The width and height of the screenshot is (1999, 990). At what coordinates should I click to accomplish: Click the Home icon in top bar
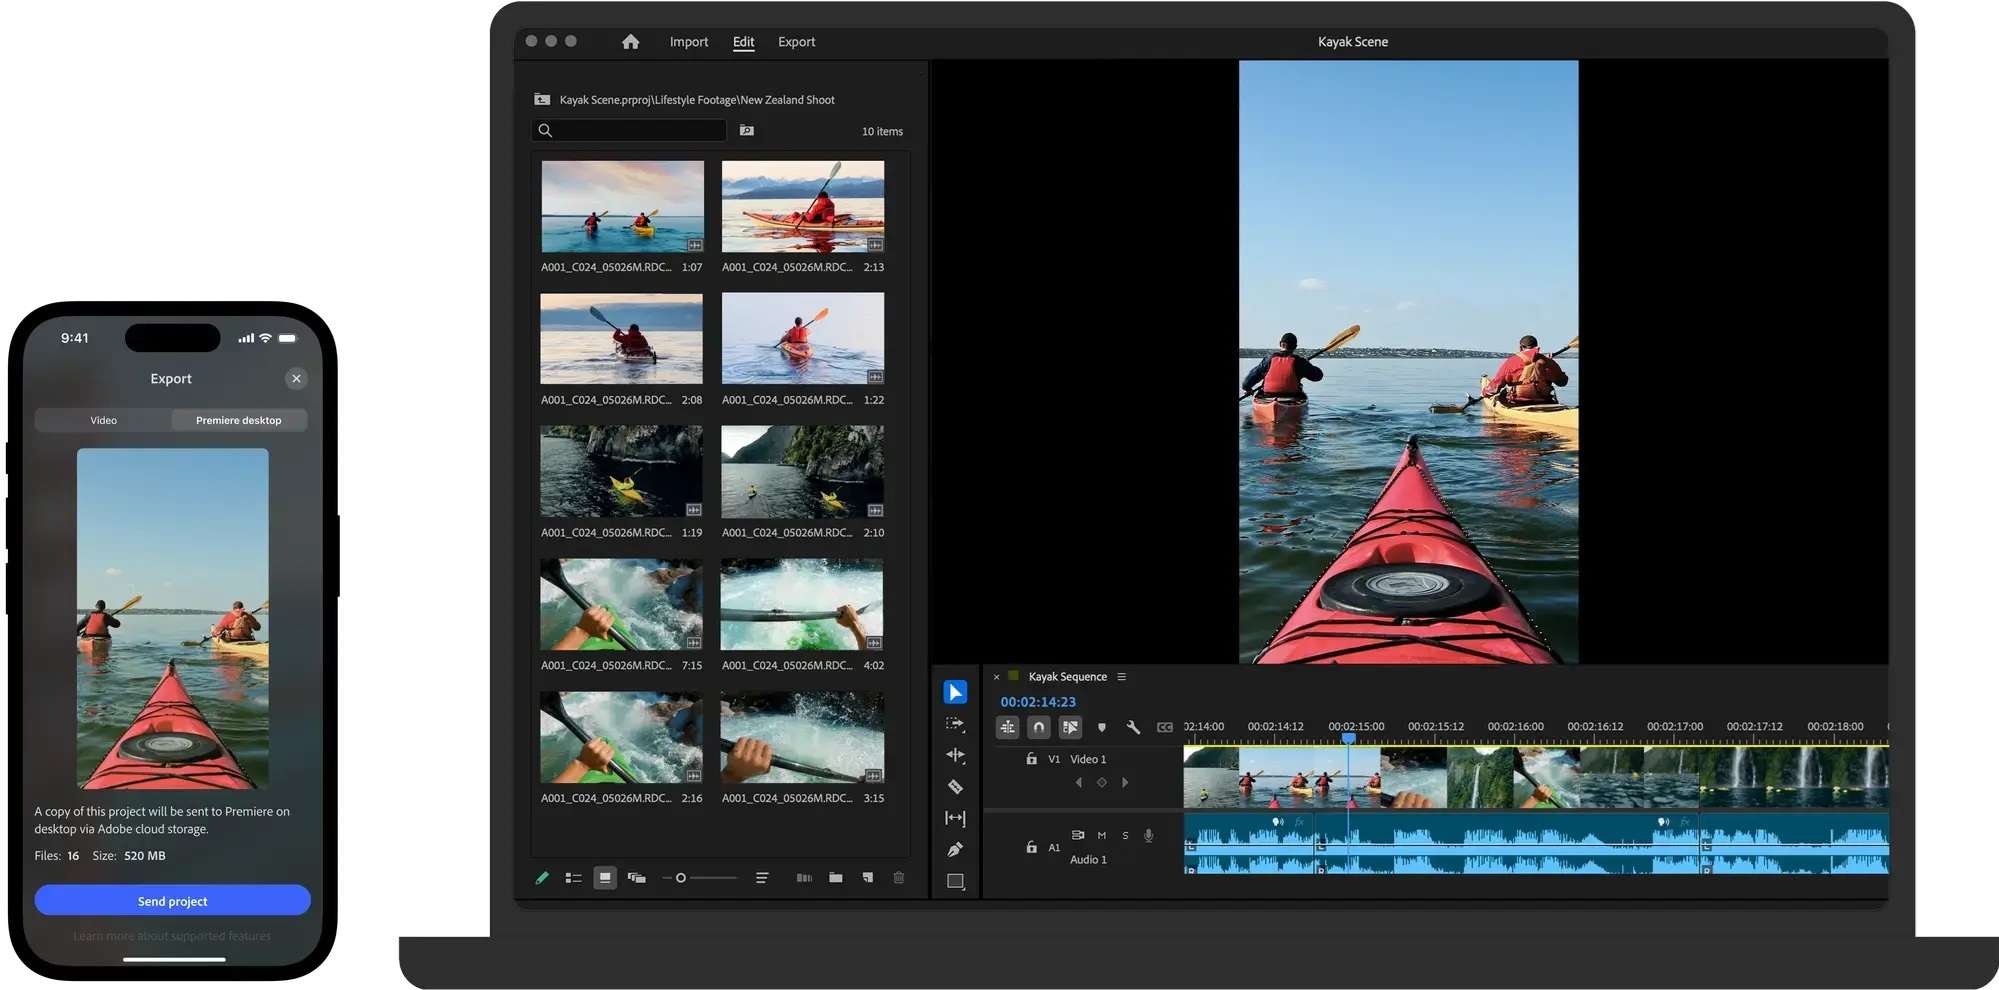pyautogui.click(x=630, y=41)
